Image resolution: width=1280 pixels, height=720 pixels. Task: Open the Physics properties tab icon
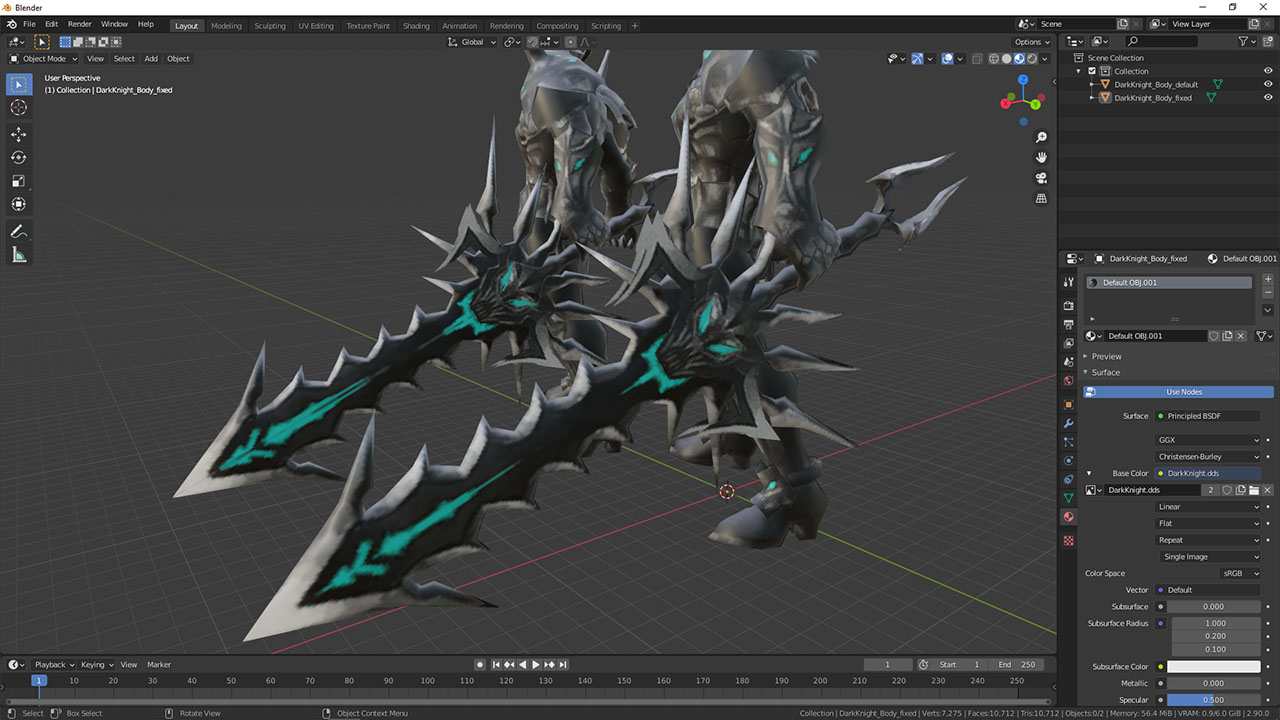coord(1068,460)
